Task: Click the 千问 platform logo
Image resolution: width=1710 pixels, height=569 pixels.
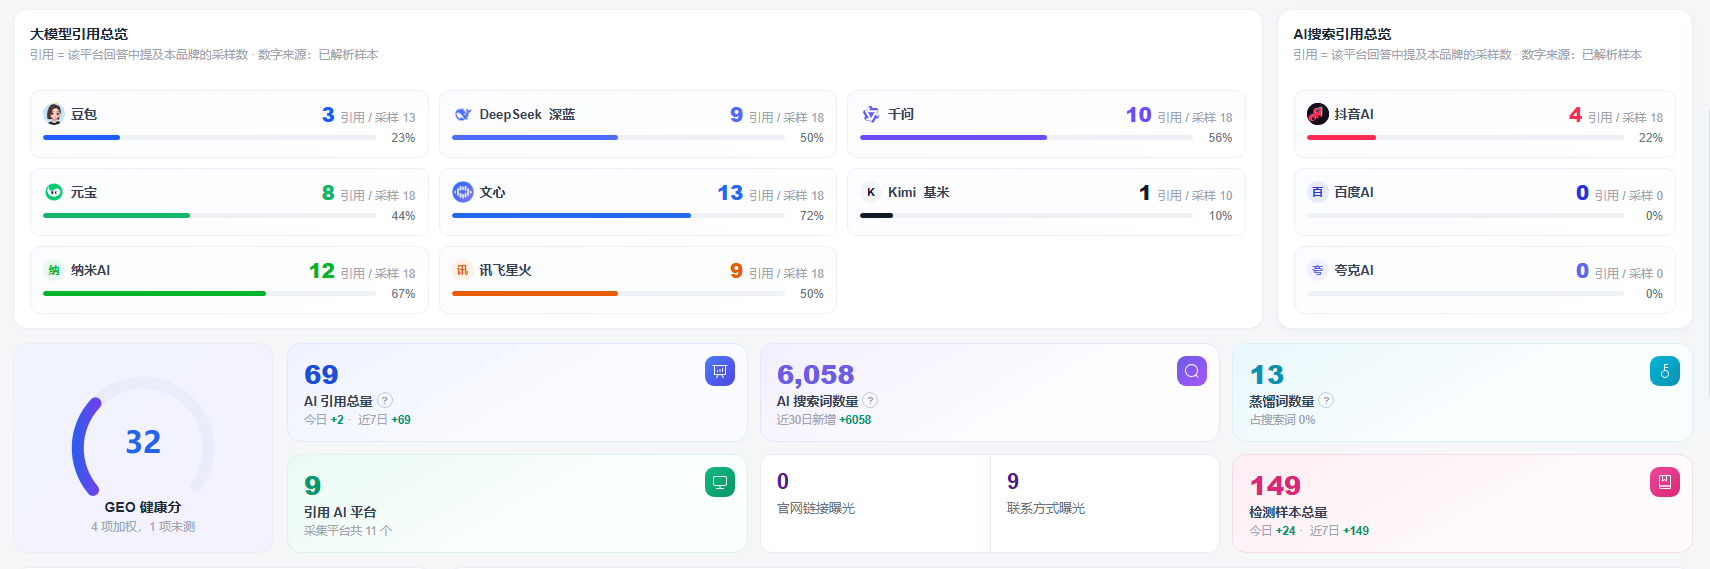Action: [x=871, y=114]
